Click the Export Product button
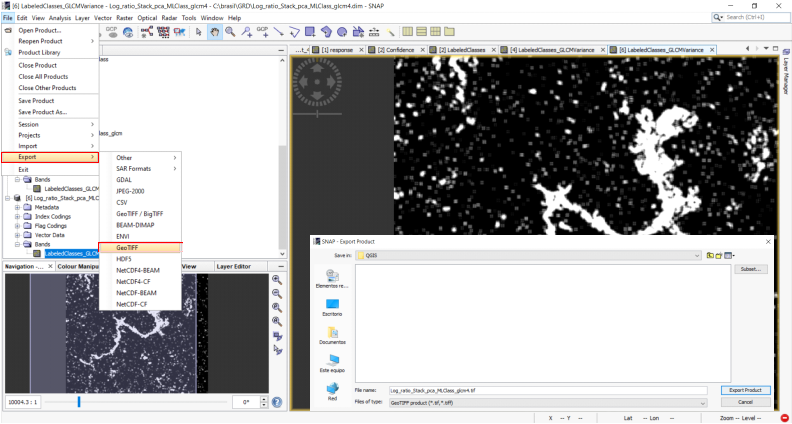This screenshot has height=424, width=792. click(745, 390)
